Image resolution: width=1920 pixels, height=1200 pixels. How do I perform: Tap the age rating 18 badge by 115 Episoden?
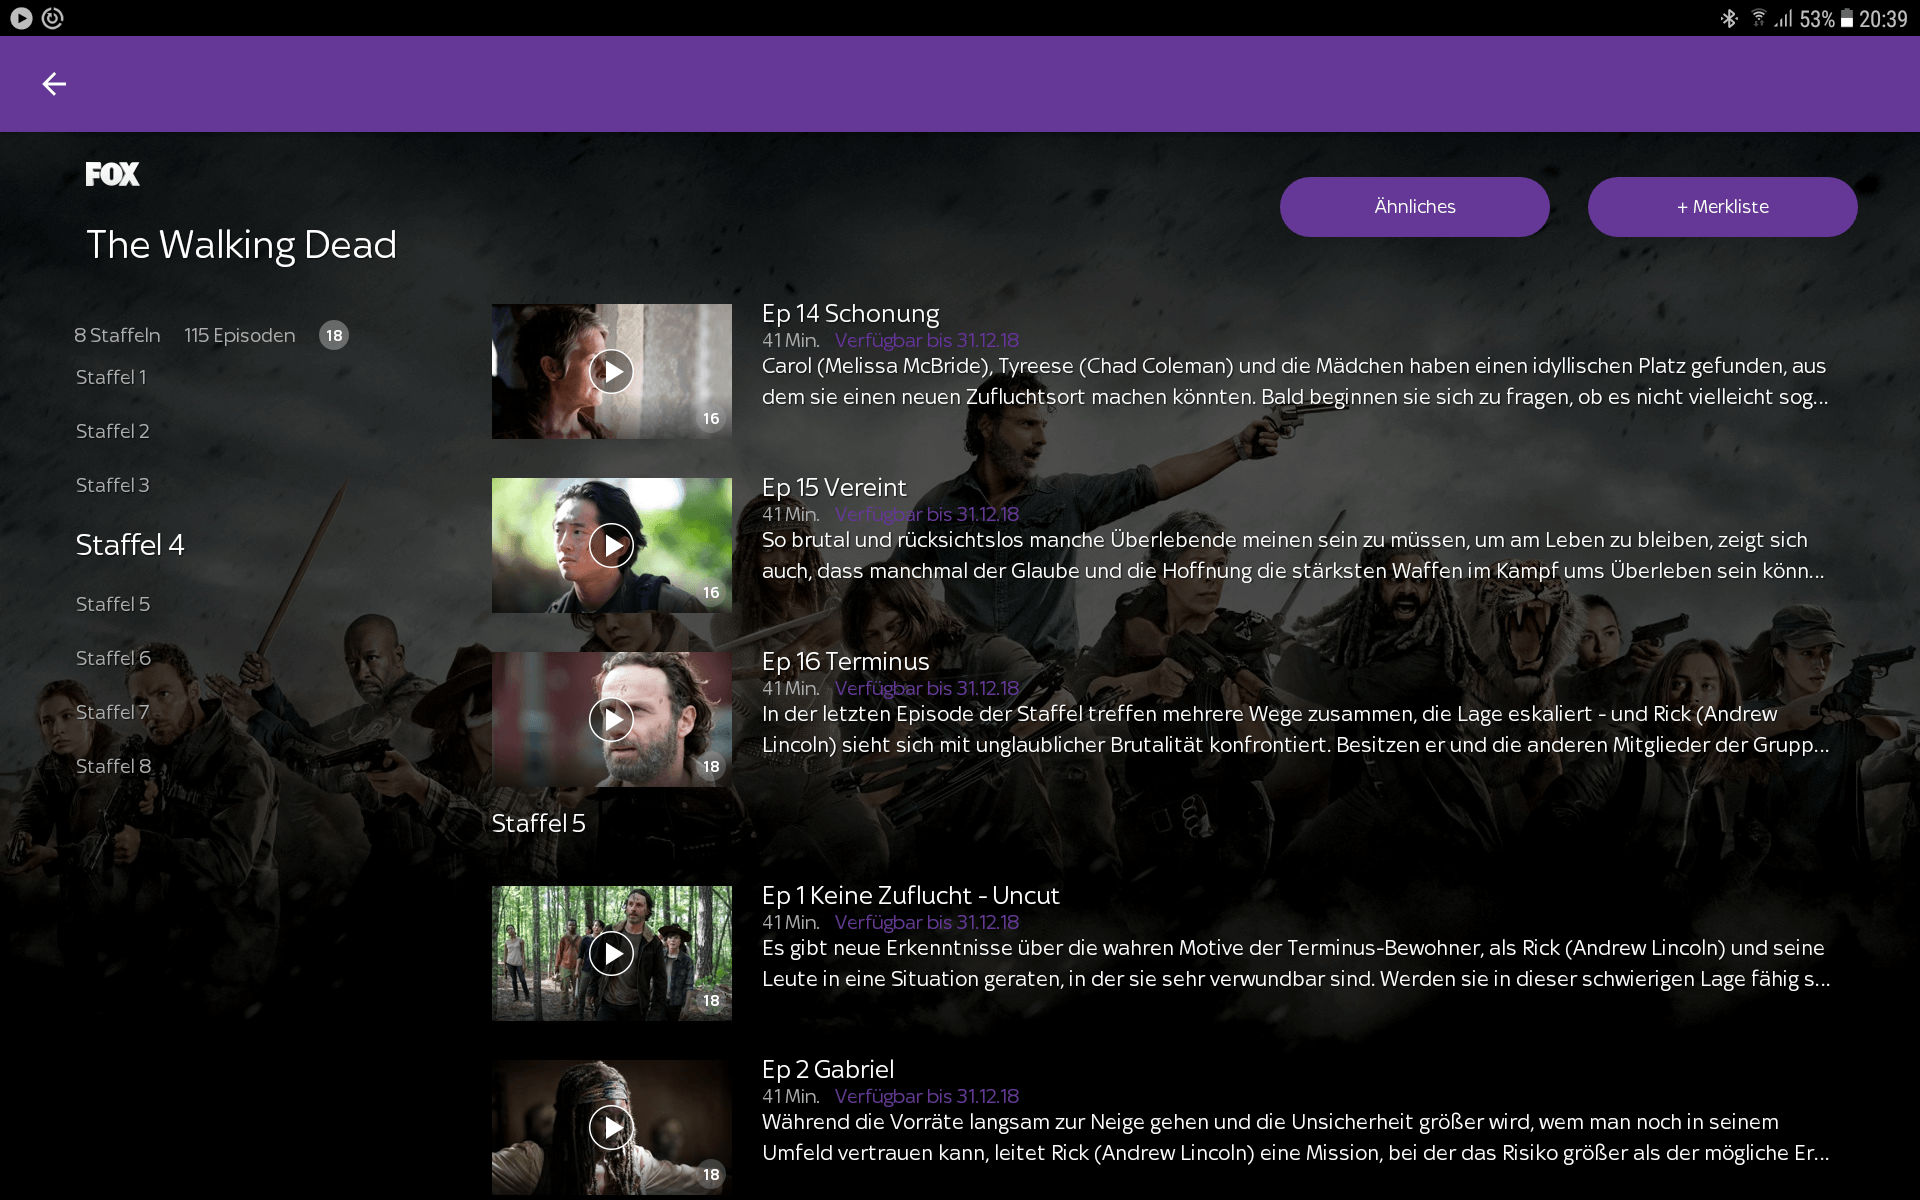coord(334,335)
